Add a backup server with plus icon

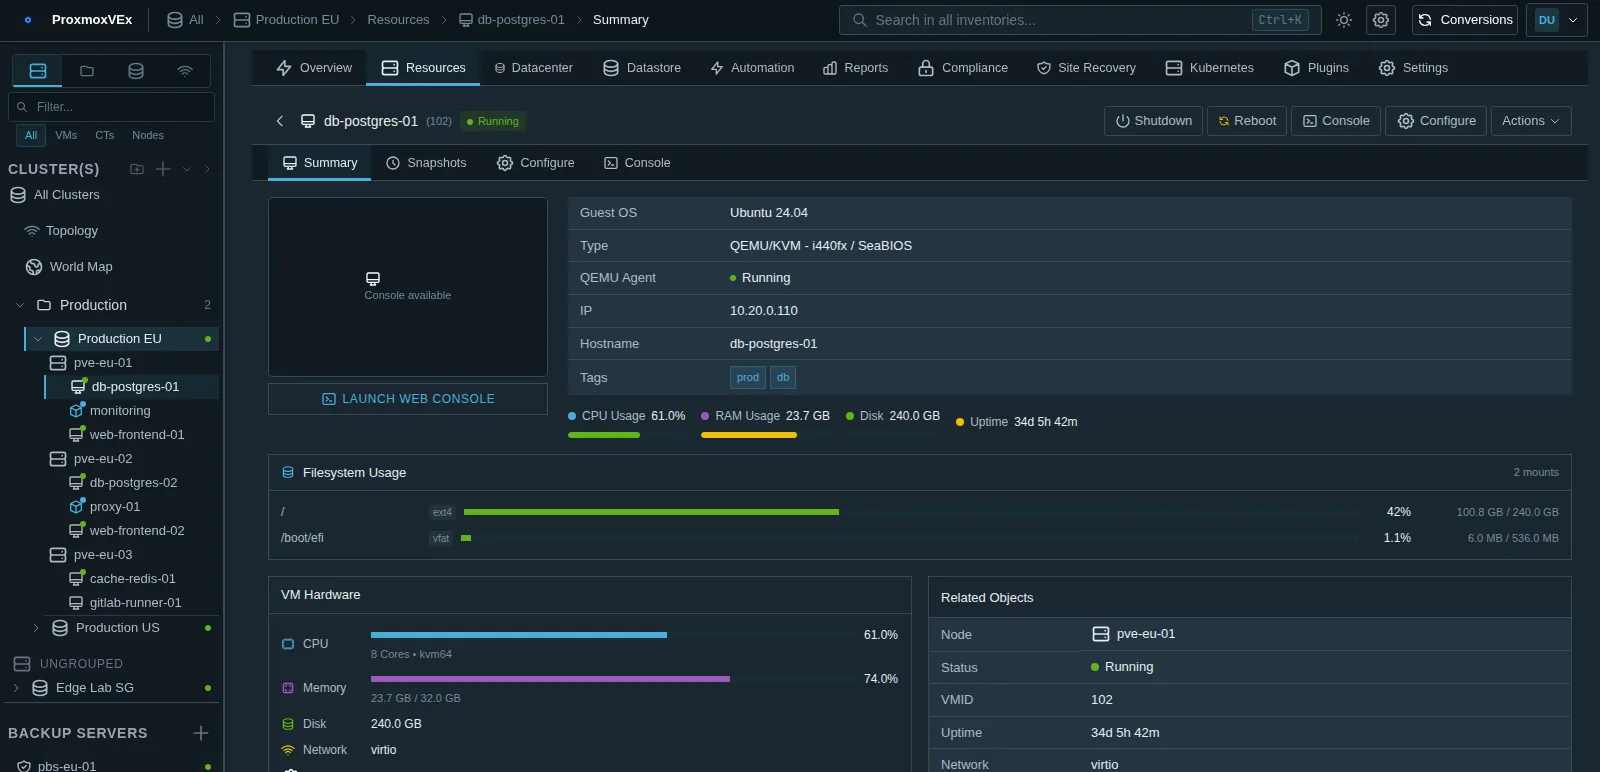(x=200, y=733)
